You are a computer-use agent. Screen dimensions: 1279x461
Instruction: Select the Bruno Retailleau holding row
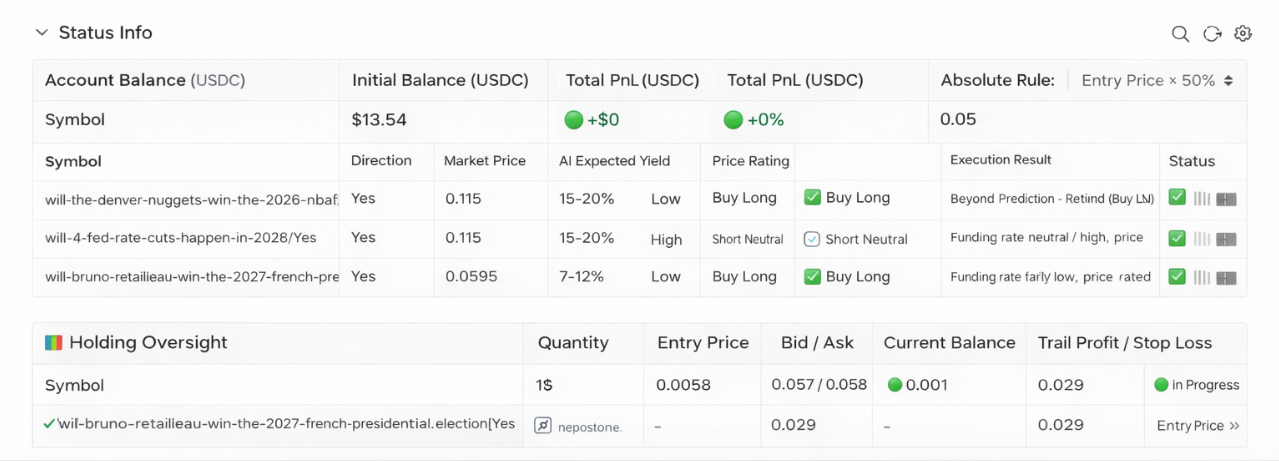tap(286, 424)
